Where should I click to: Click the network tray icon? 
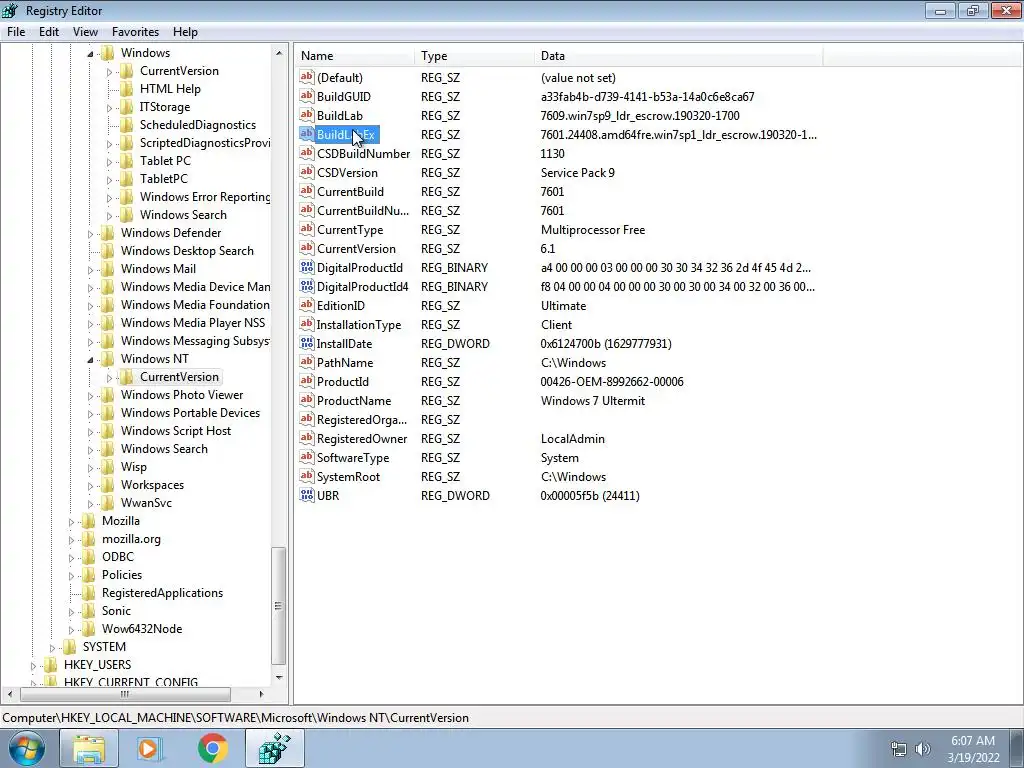[x=899, y=749]
